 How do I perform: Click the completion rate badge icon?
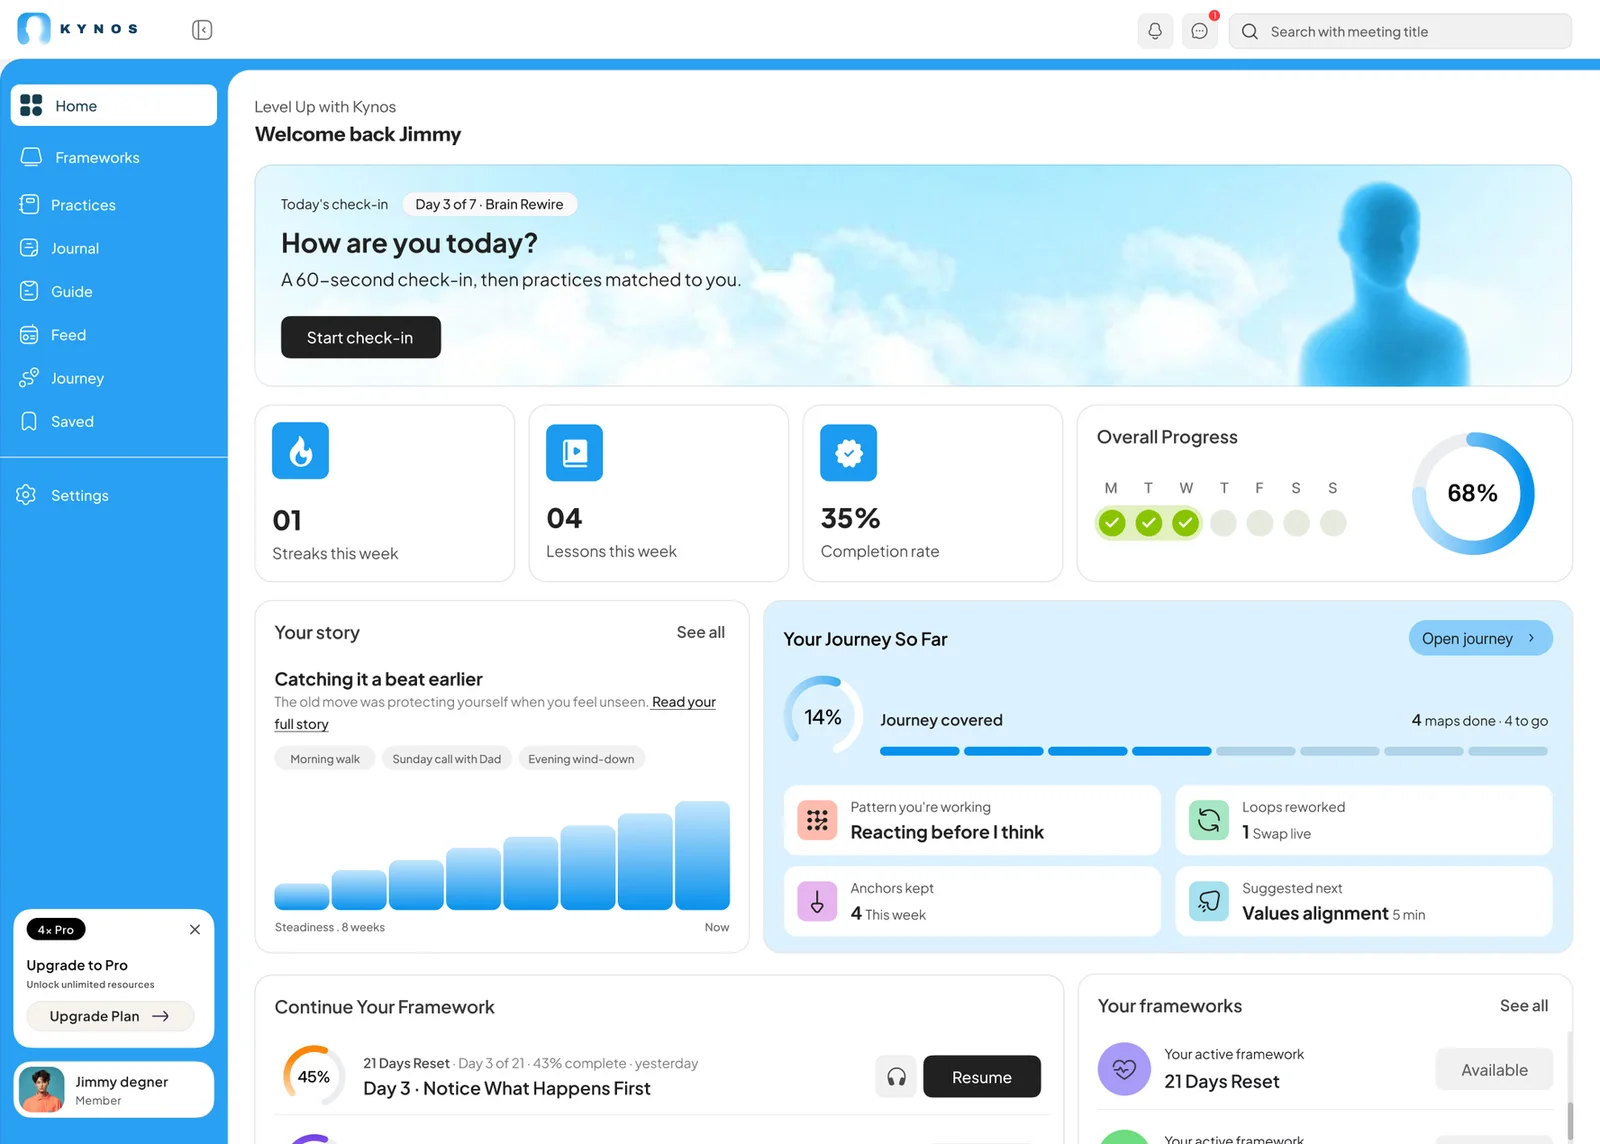point(848,453)
